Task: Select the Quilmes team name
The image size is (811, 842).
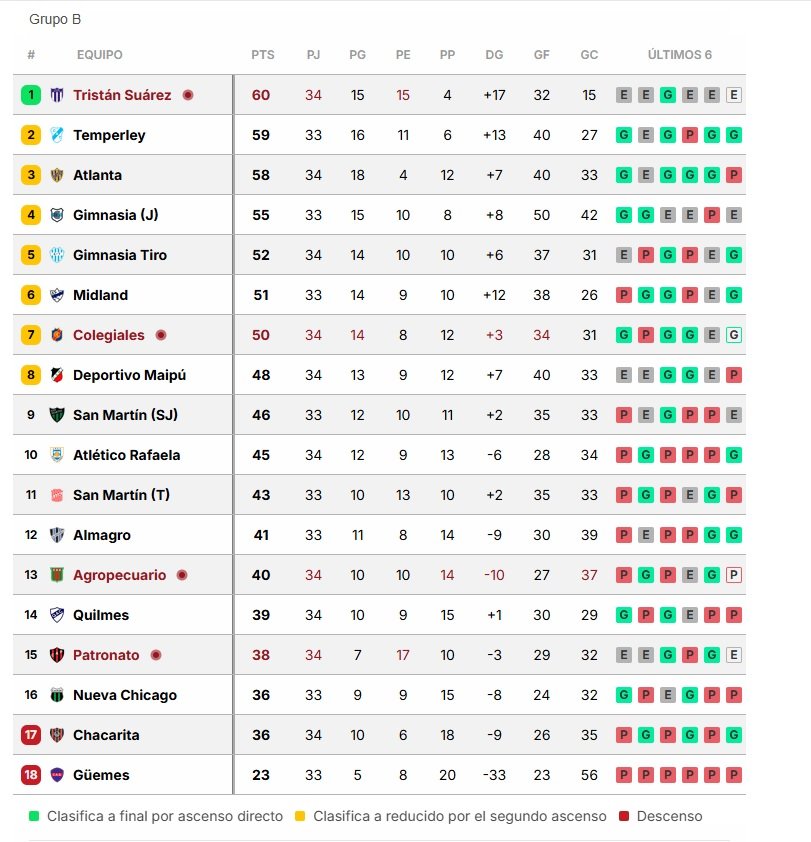Action: tap(101, 615)
